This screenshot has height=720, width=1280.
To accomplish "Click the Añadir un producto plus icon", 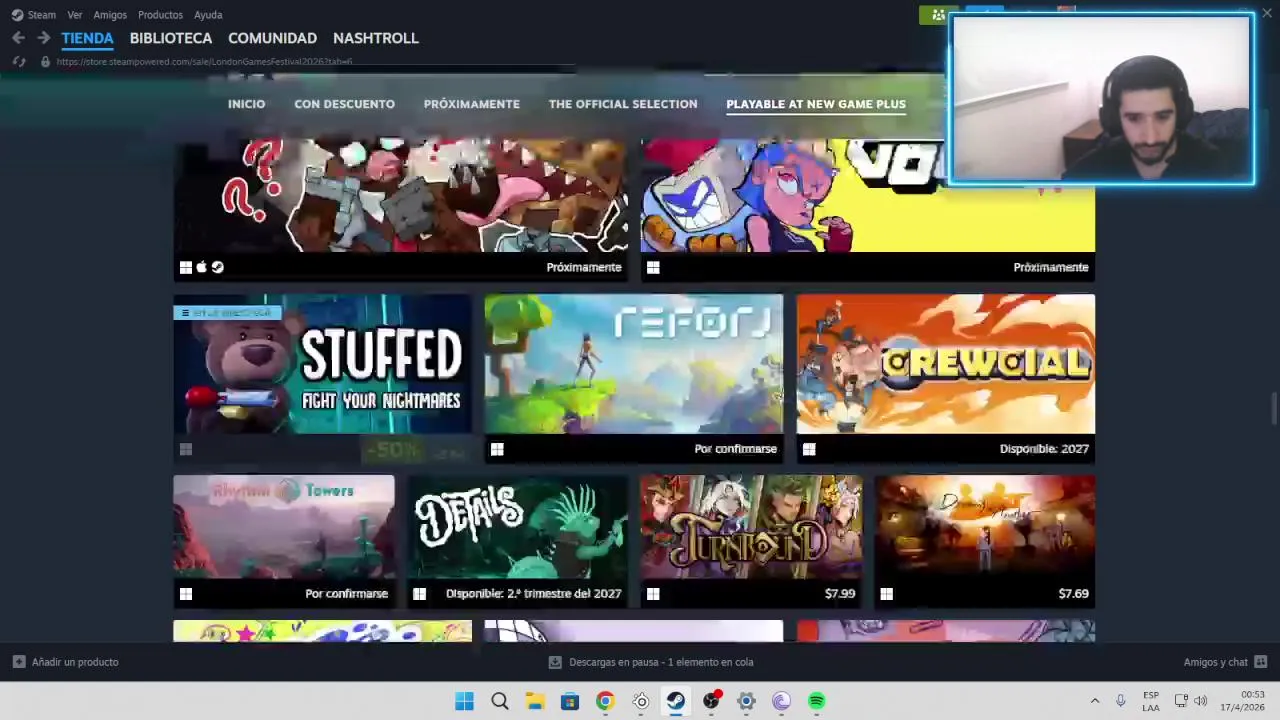I will tap(19, 662).
